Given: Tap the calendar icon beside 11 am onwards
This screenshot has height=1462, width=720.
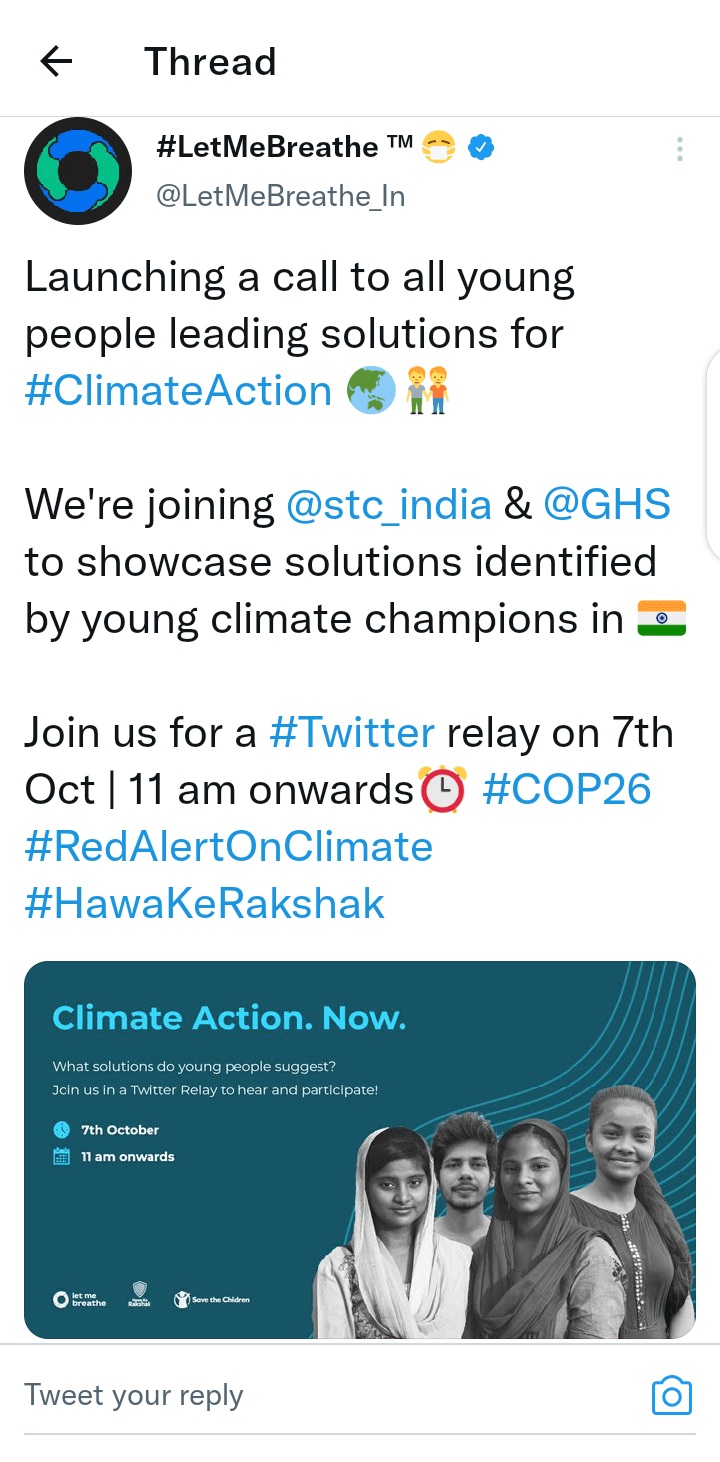Looking at the screenshot, I should 62,1156.
